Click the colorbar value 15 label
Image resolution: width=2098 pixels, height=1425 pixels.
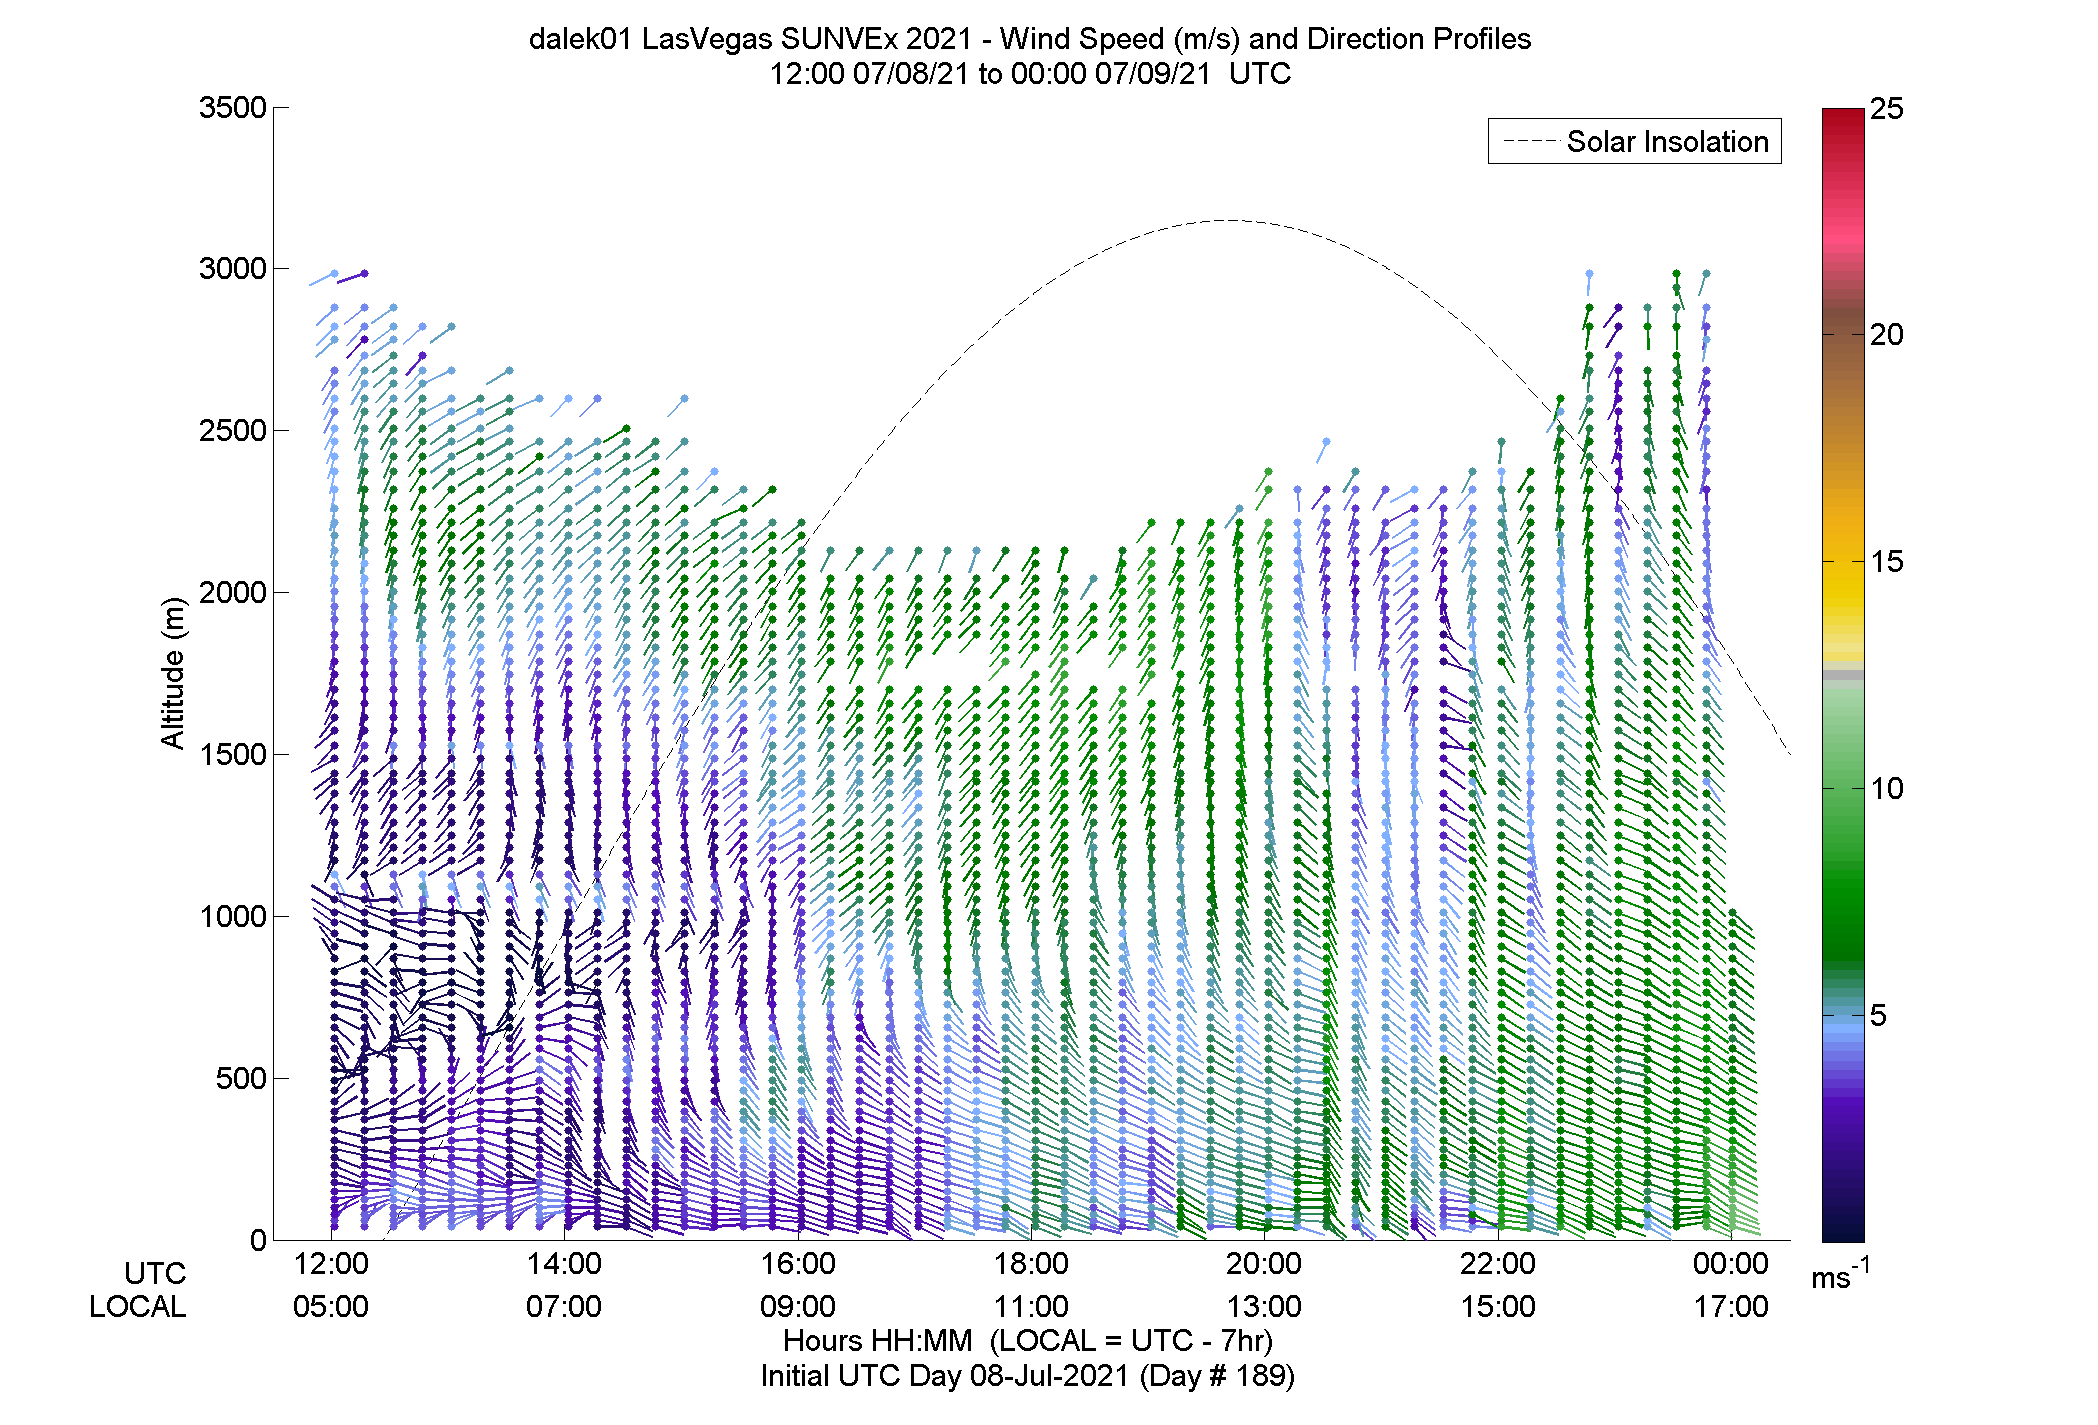[1886, 562]
